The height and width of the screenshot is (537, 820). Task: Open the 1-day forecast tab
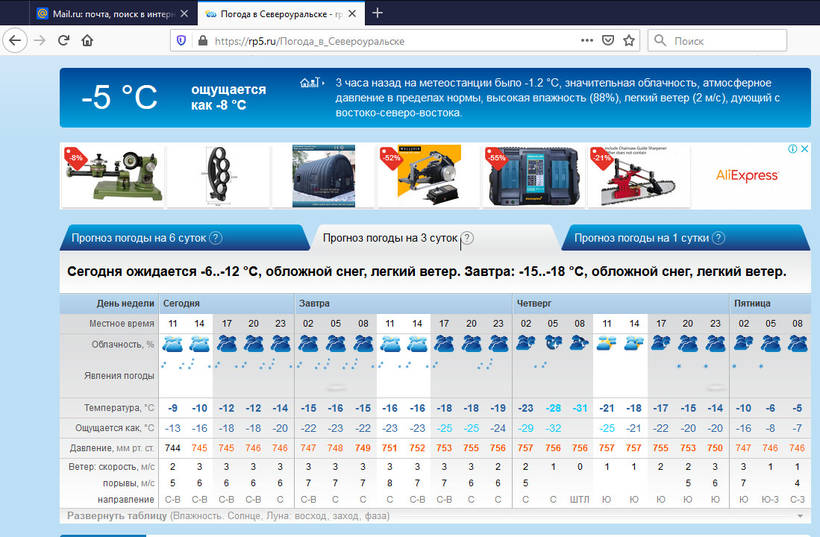(x=640, y=239)
